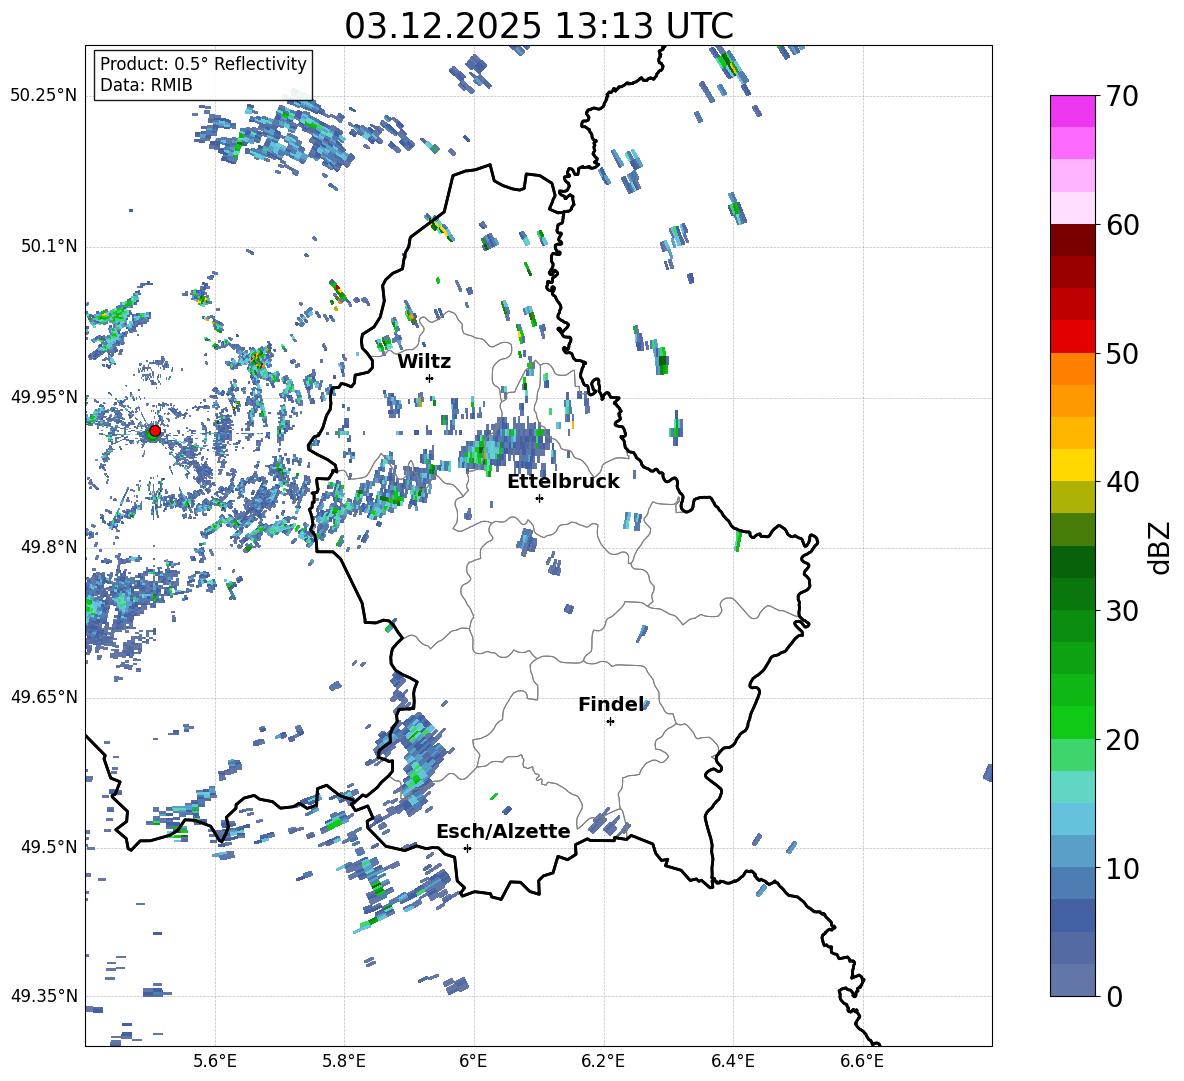
Task: Click the 6°E longitude label
Action: pyautogui.click(x=473, y=1061)
